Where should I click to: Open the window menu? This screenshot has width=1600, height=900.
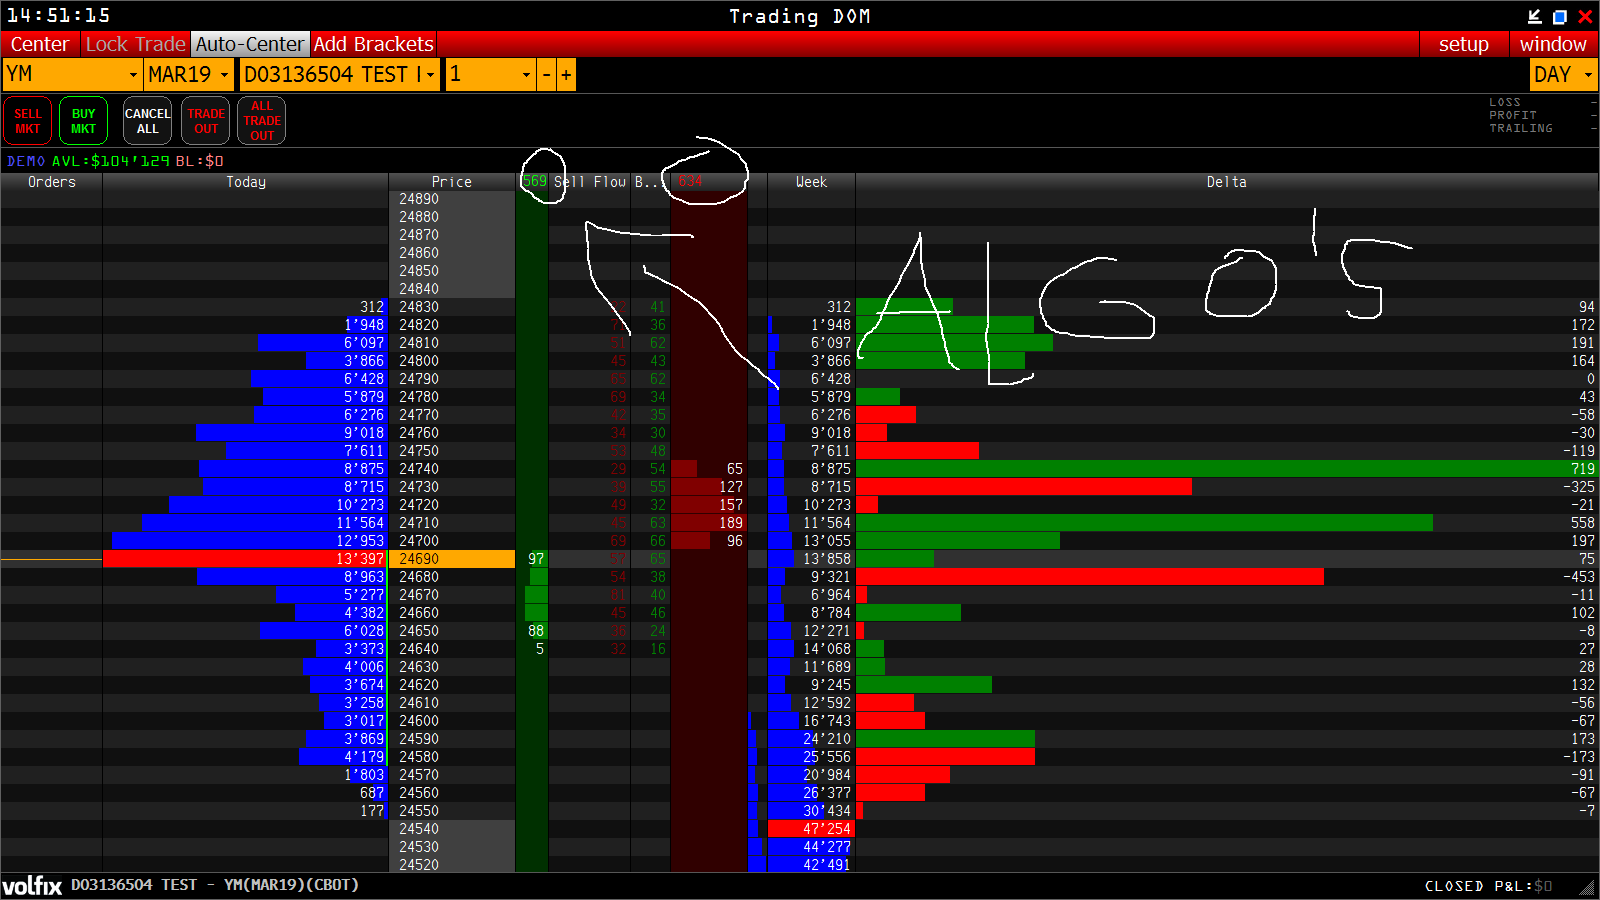point(1553,44)
